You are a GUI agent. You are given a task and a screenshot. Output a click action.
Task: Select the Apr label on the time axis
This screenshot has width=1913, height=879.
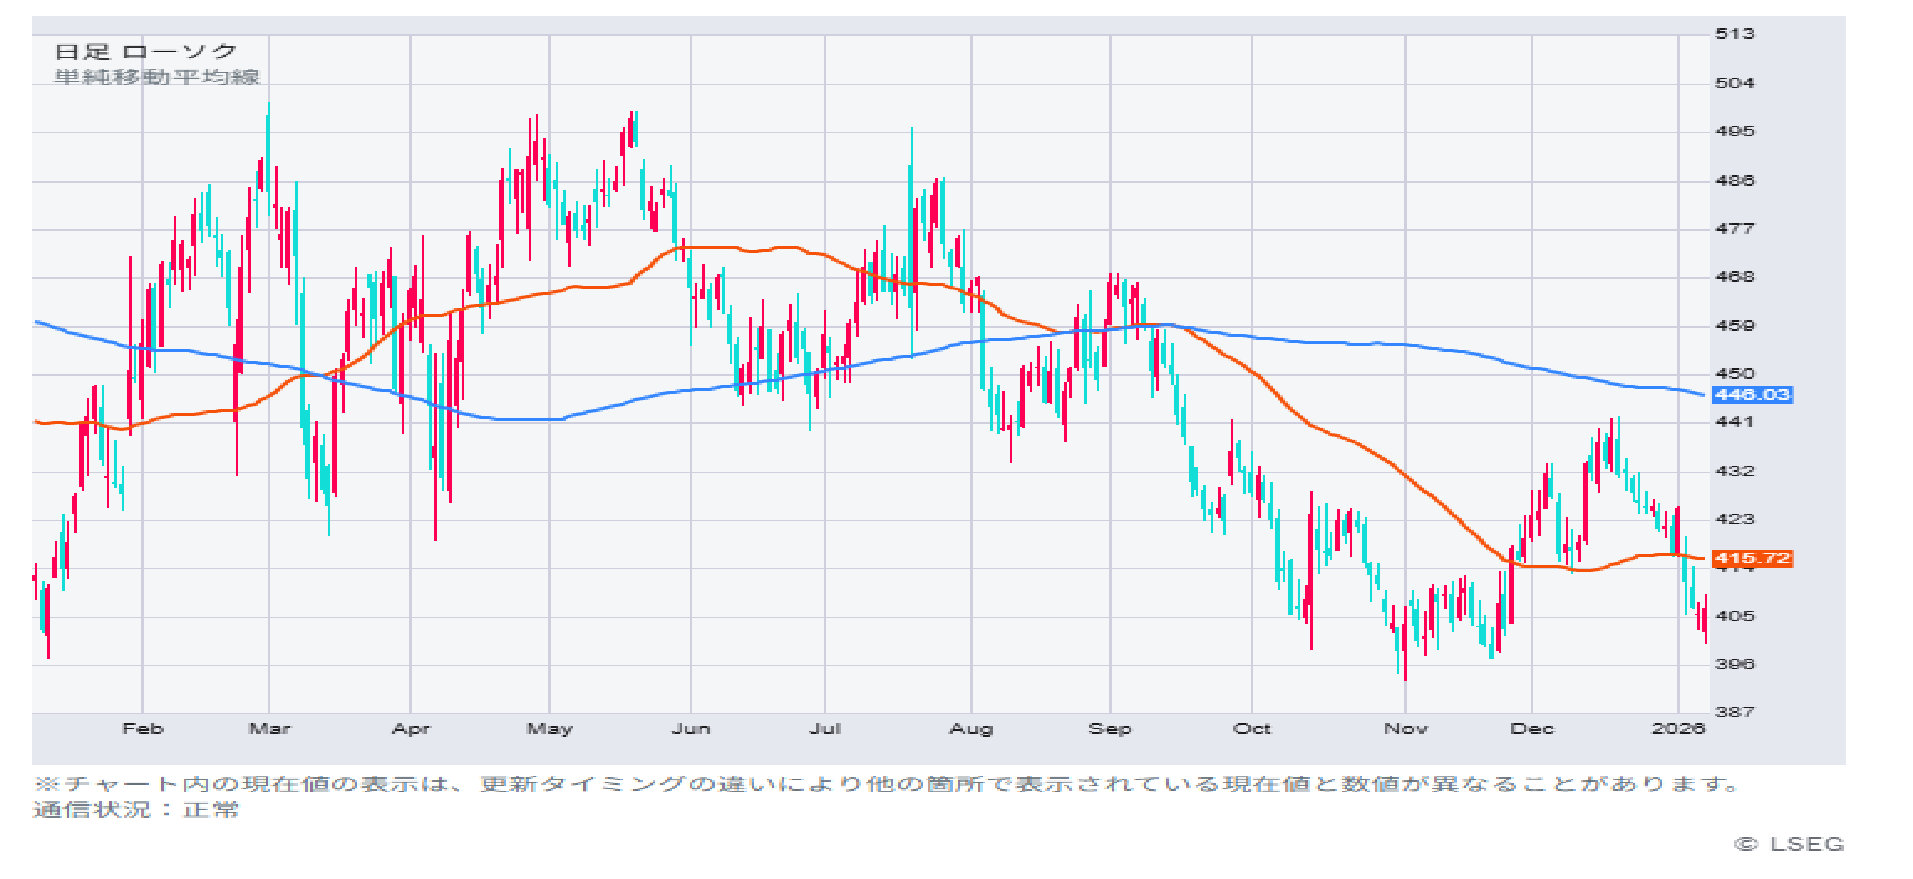click(x=411, y=729)
